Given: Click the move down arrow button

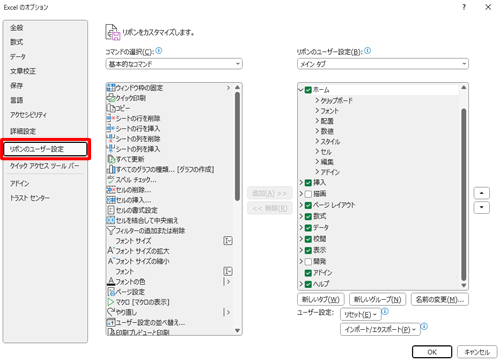Looking at the screenshot, I should coord(481,207).
